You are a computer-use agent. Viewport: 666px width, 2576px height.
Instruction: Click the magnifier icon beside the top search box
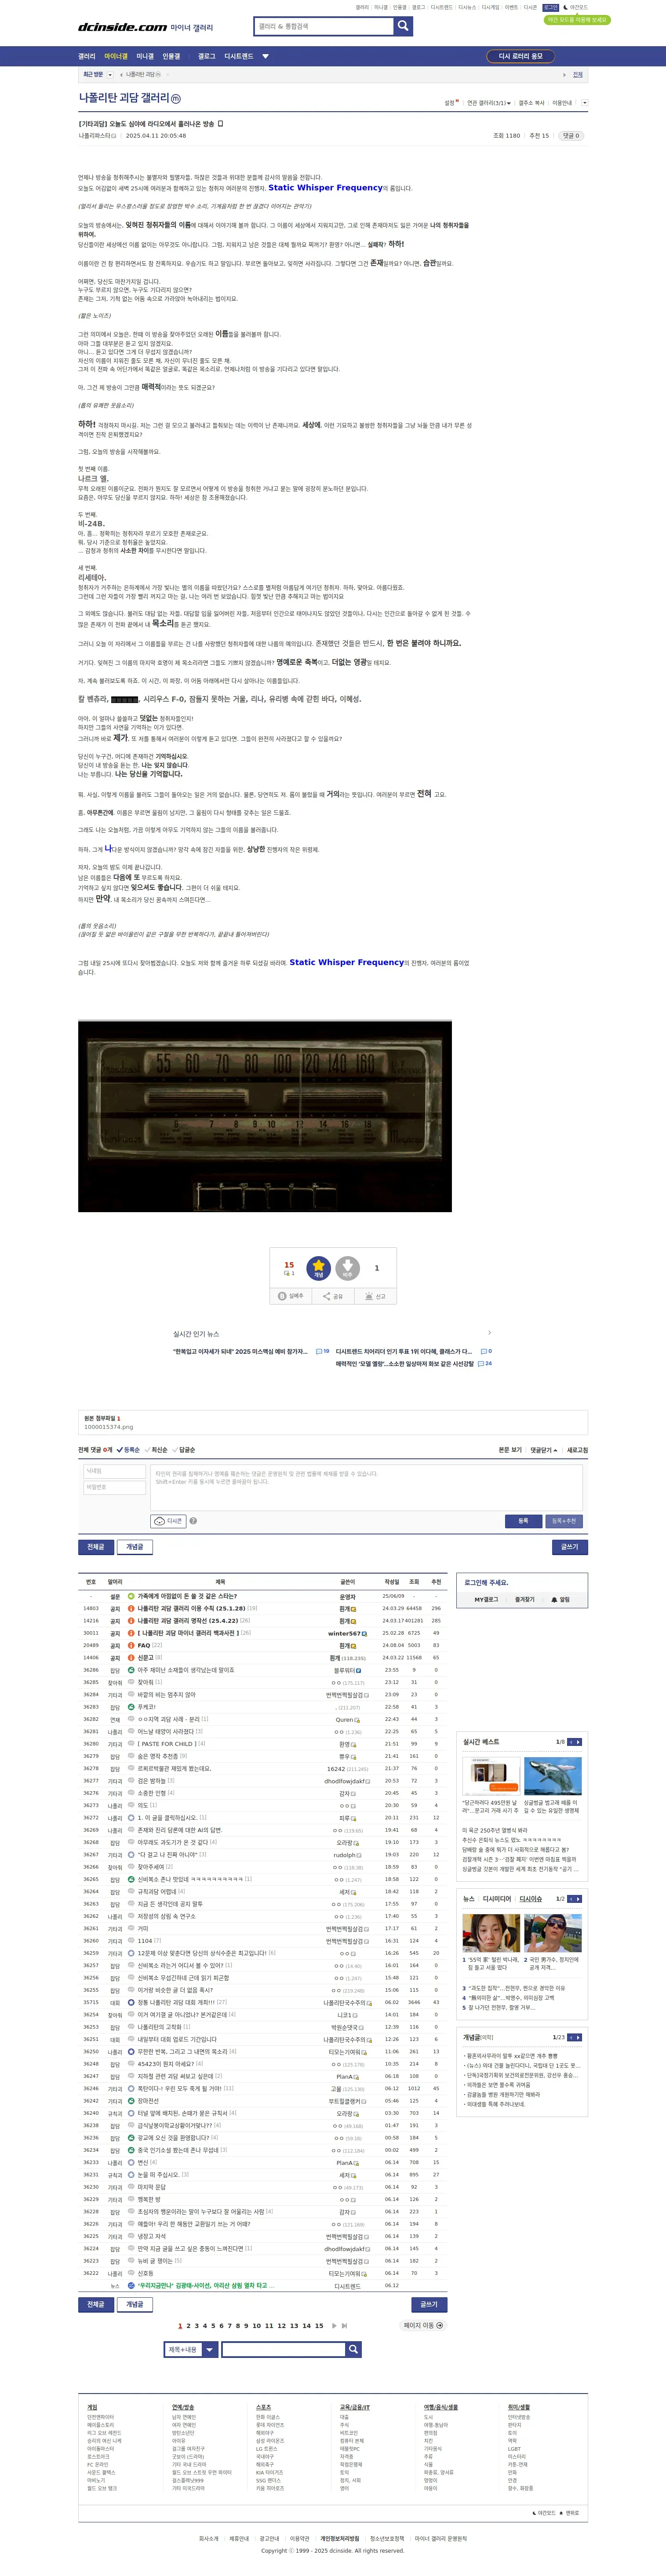(x=403, y=26)
